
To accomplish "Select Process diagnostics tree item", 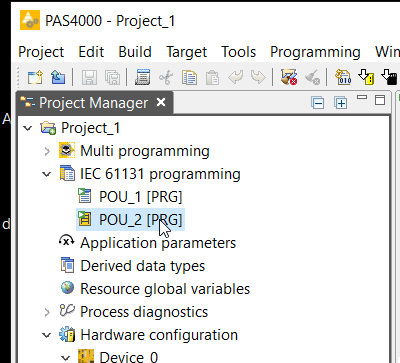I will click(x=144, y=312).
